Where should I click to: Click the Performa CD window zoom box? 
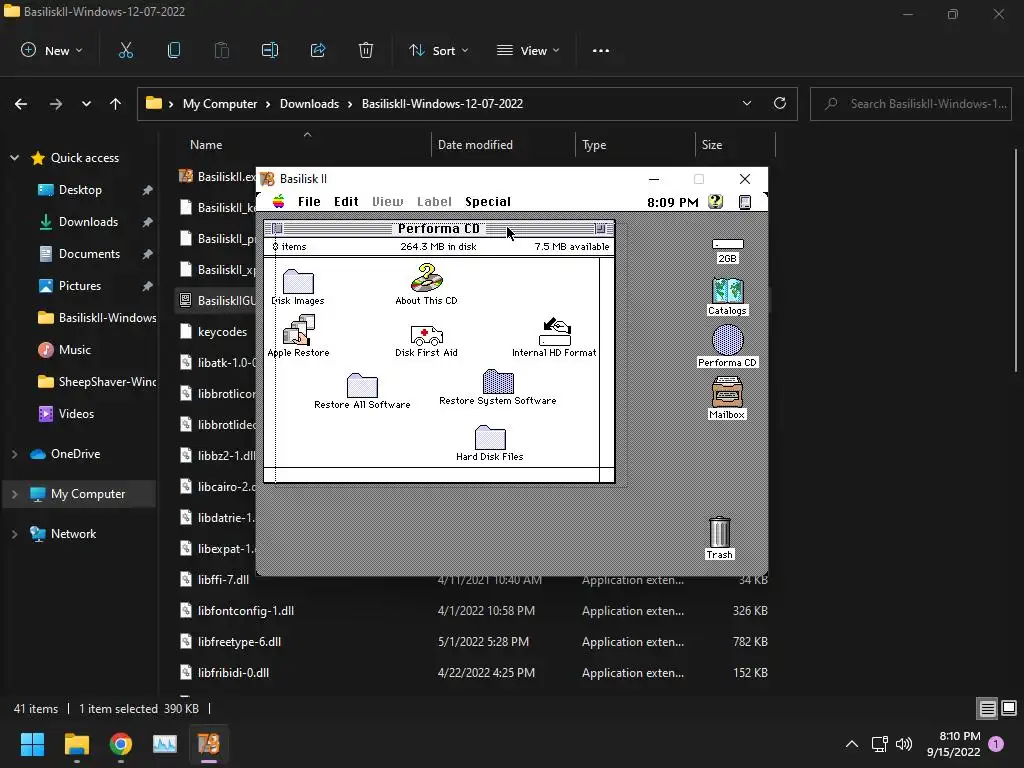click(600, 228)
